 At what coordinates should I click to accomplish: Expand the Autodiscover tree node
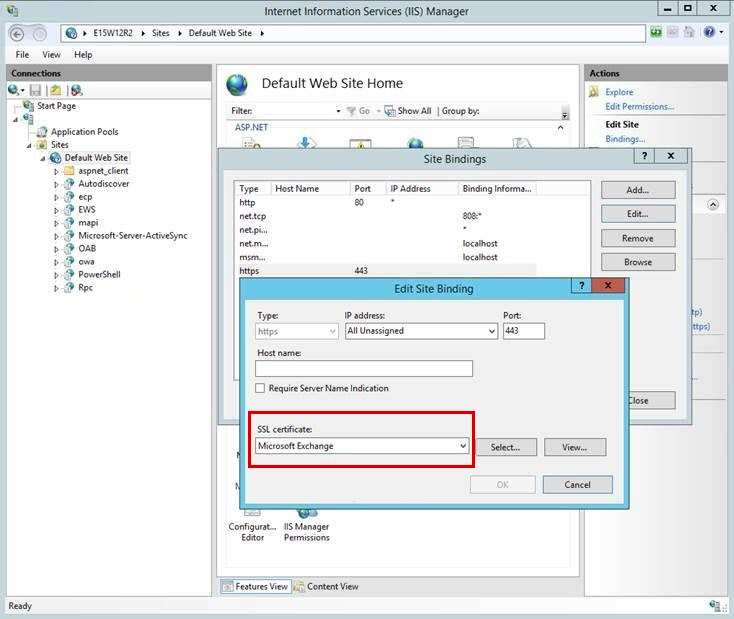[x=56, y=184]
